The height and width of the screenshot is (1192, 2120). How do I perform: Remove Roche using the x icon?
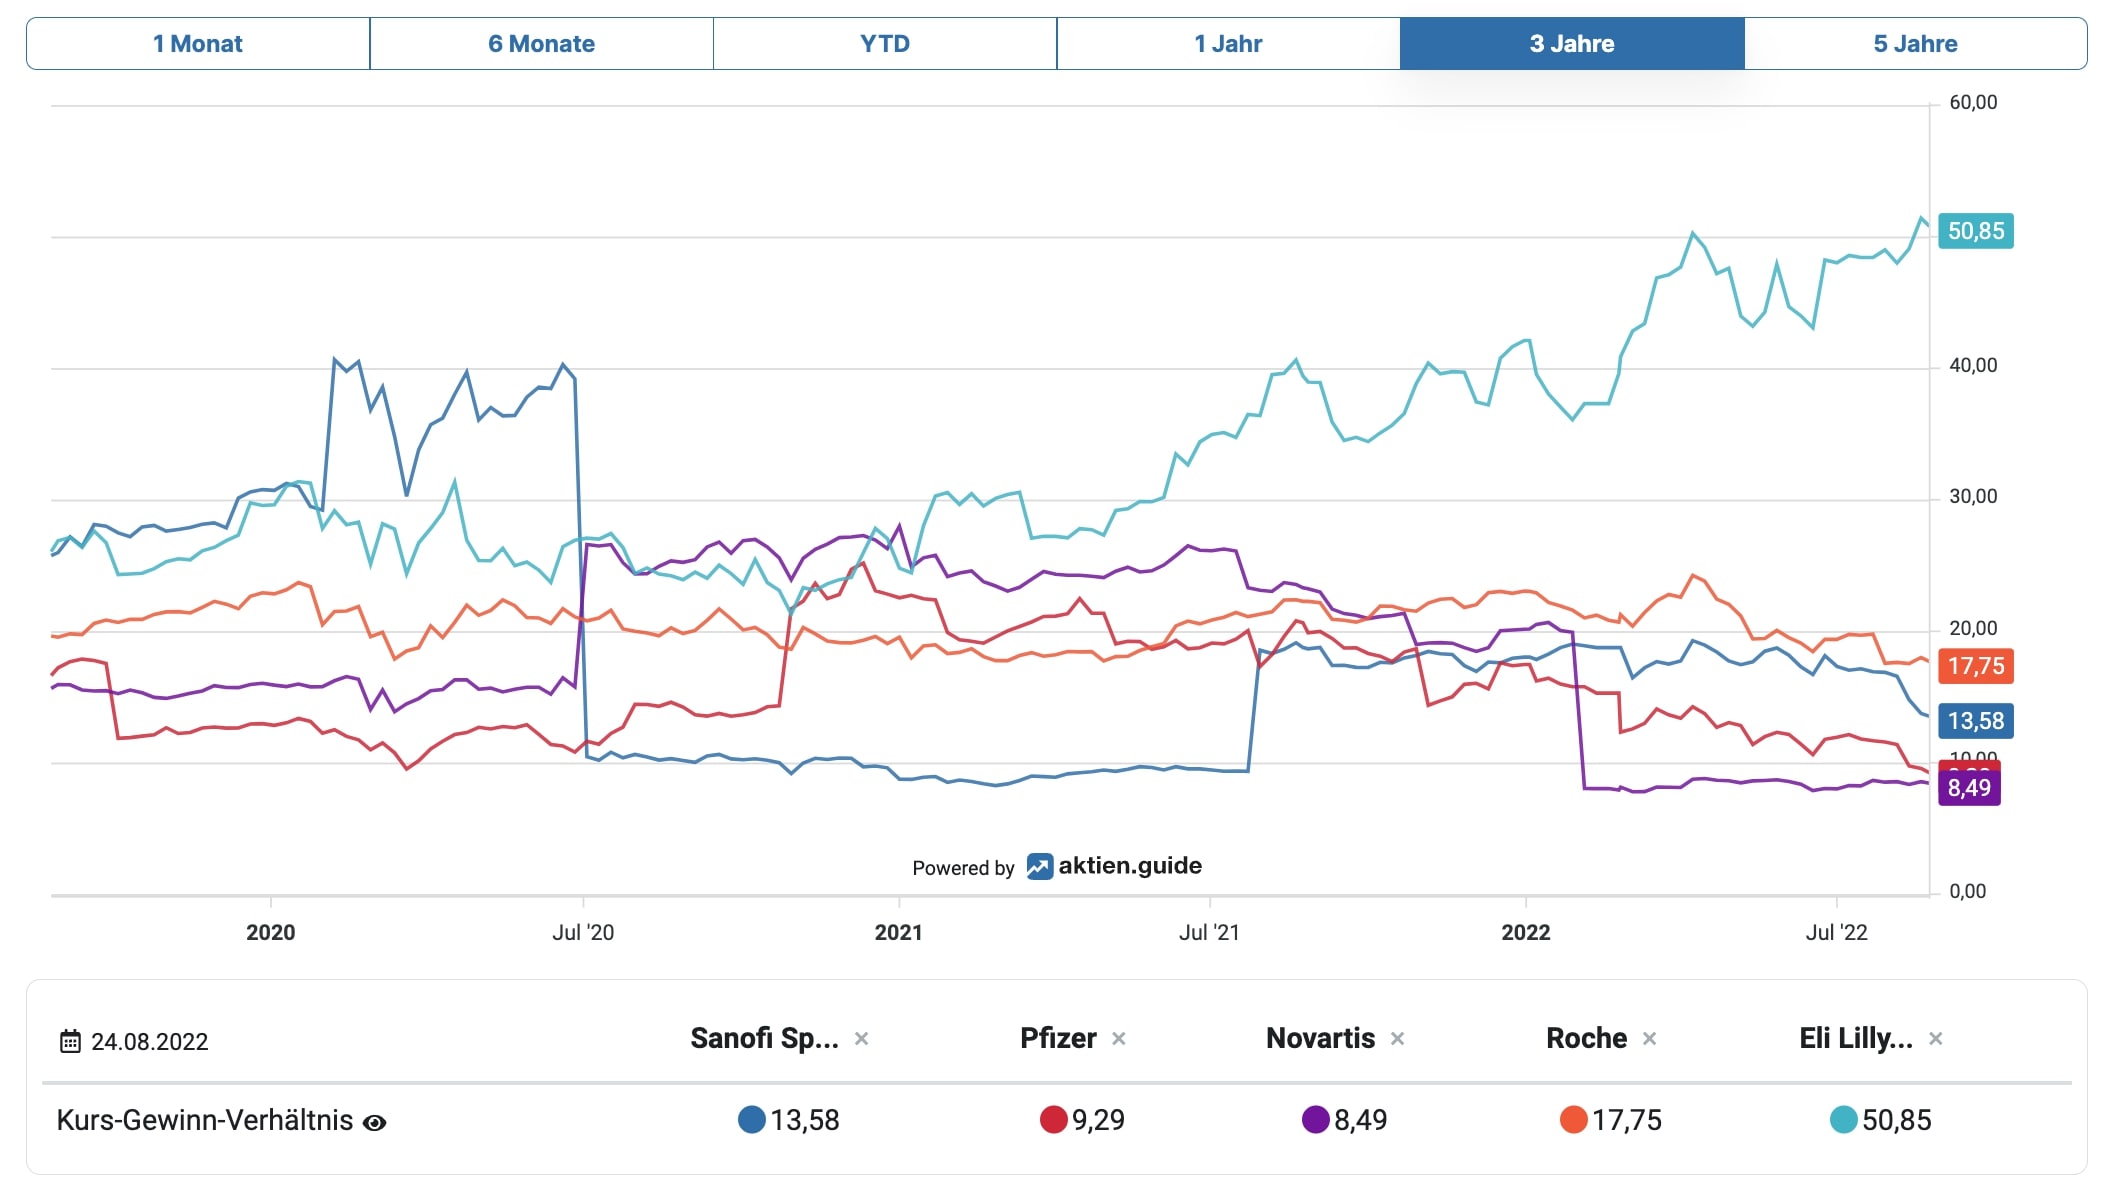[1649, 1039]
